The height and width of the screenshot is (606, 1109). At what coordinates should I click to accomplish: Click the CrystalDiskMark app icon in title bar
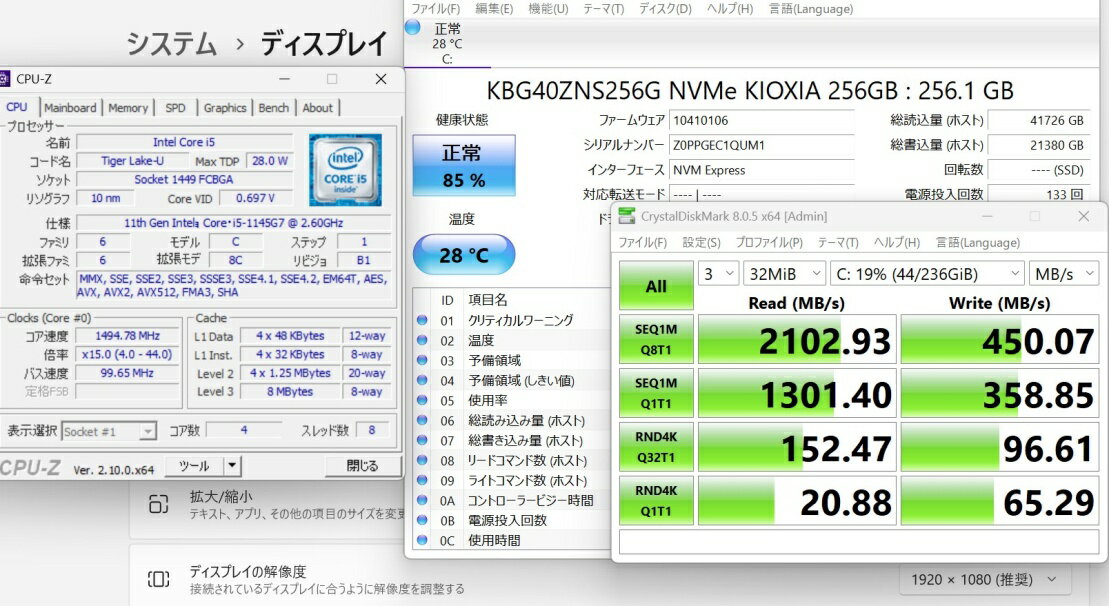pyautogui.click(x=627, y=216)
